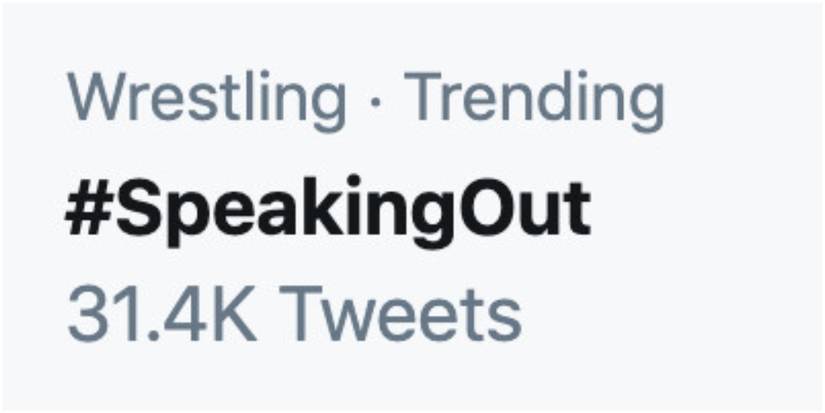
Task: Click the trending card's empty background
Action: coord(720,370)
